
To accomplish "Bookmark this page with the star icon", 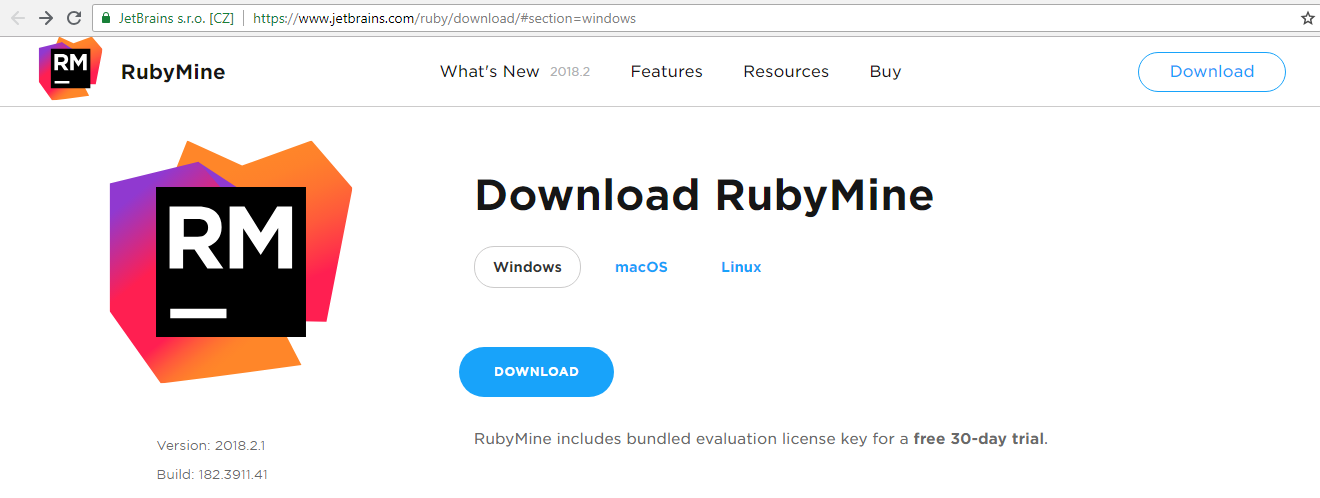I will coord(1307,18).
